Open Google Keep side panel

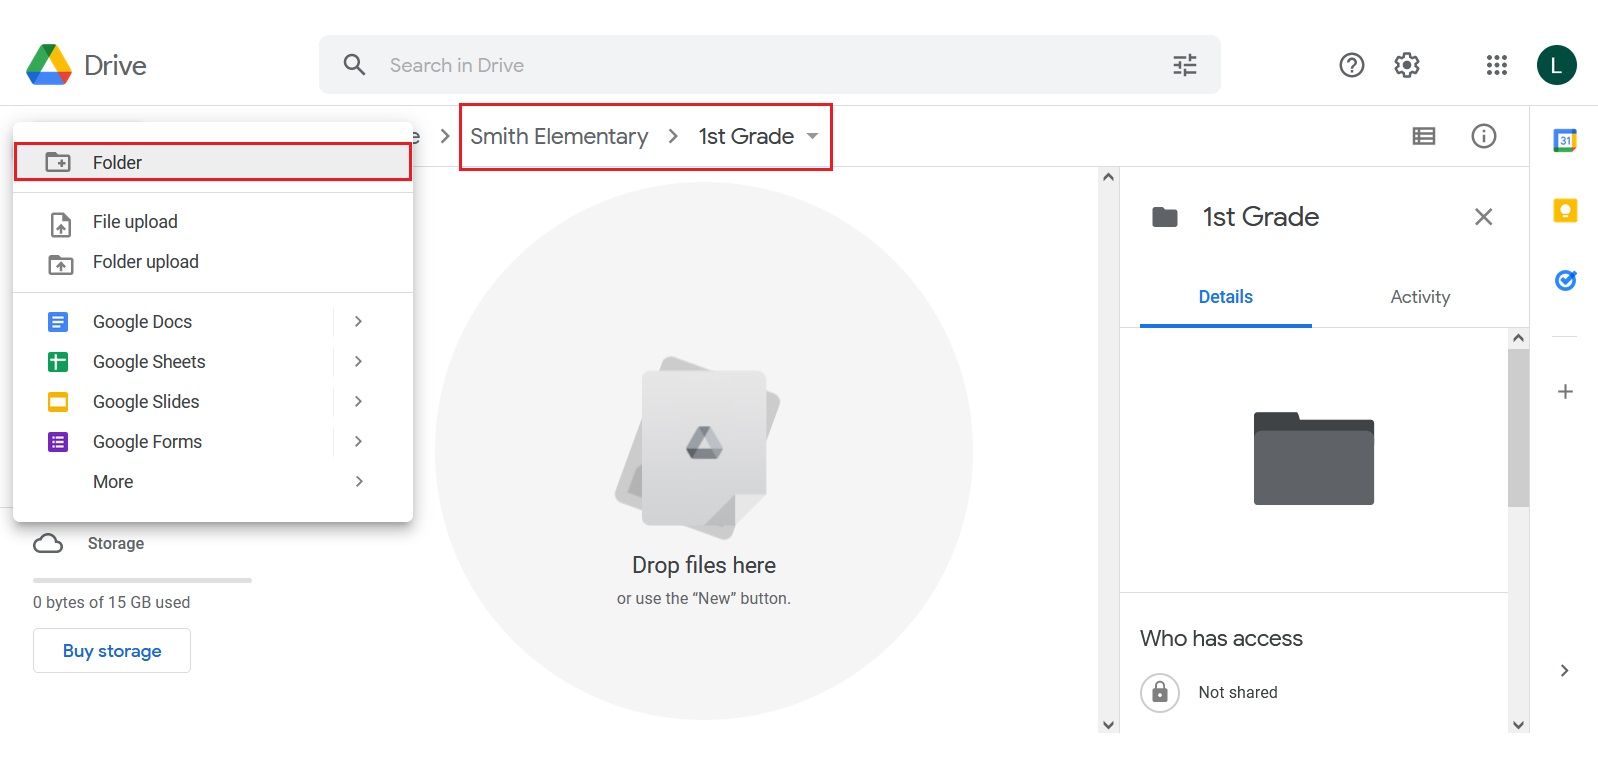pos(1565,210)
